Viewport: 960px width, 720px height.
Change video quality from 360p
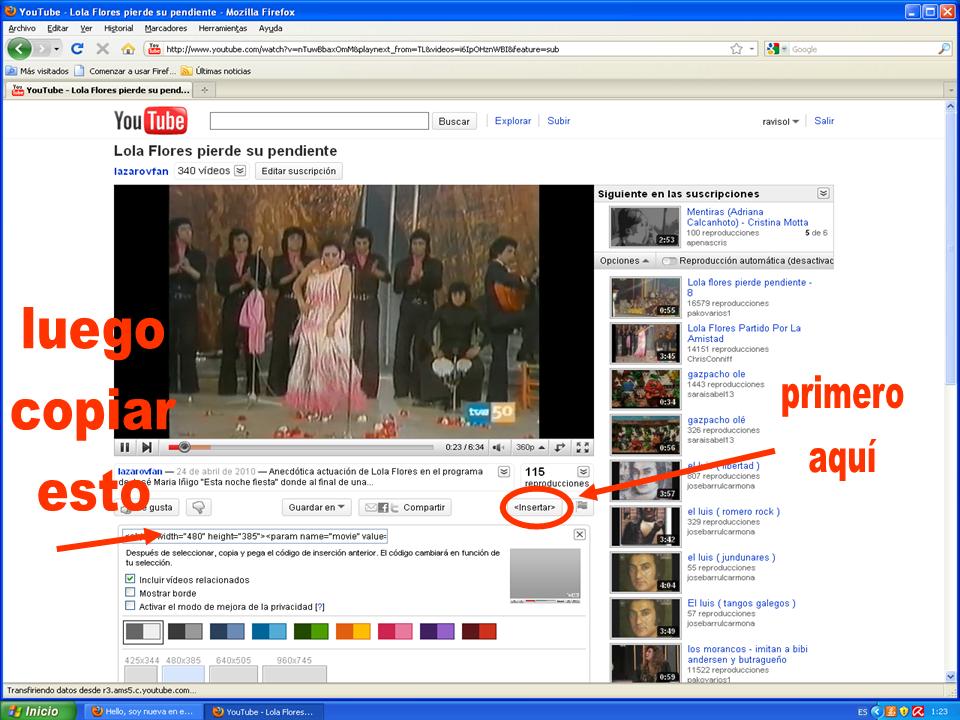(x=530, y=448)
